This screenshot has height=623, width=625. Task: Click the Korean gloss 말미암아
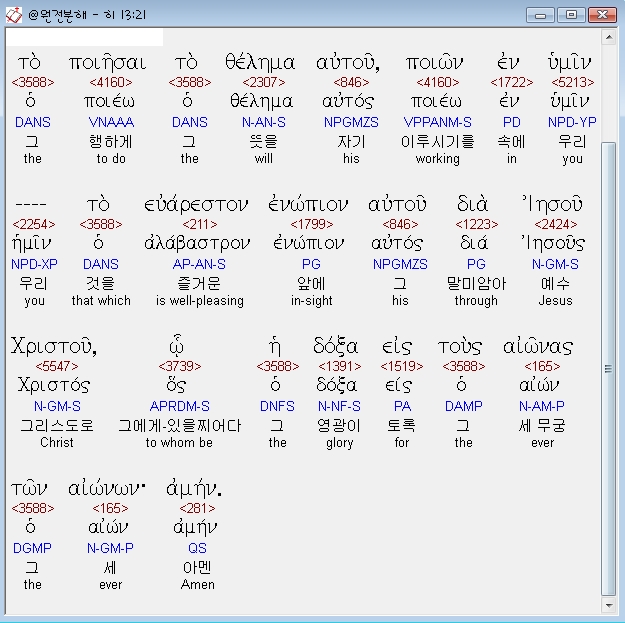pyautogui.click(x=476, y=283)
